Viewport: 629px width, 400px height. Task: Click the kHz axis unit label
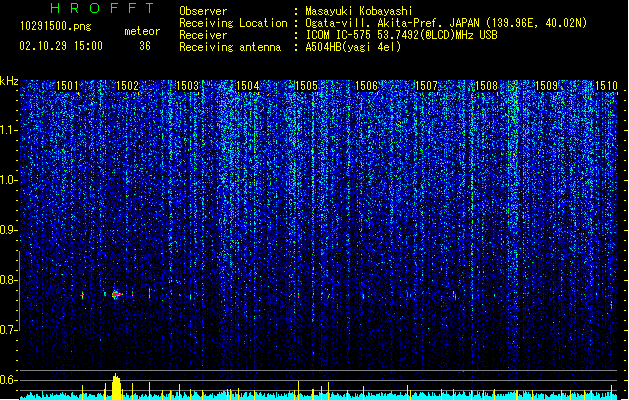9,81
